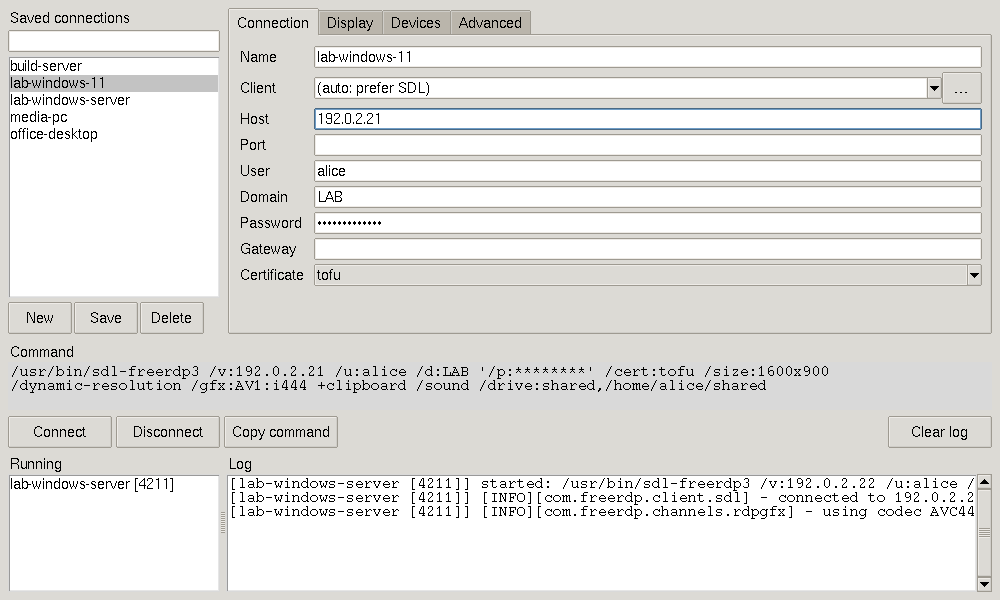1000x600 pixels.
Task: Click the User field containing alice
Action: tap(647, 171)
